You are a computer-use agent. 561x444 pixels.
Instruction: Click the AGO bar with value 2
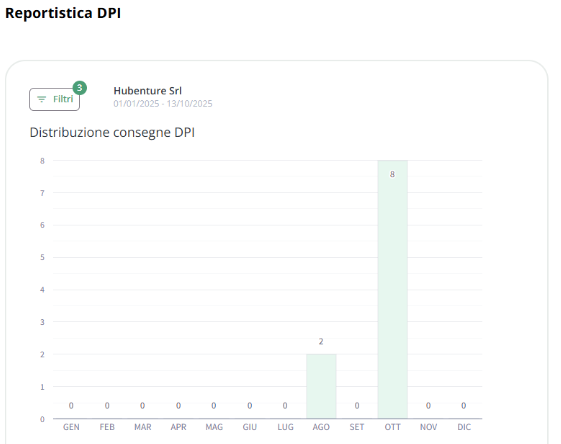pos(321,386)
